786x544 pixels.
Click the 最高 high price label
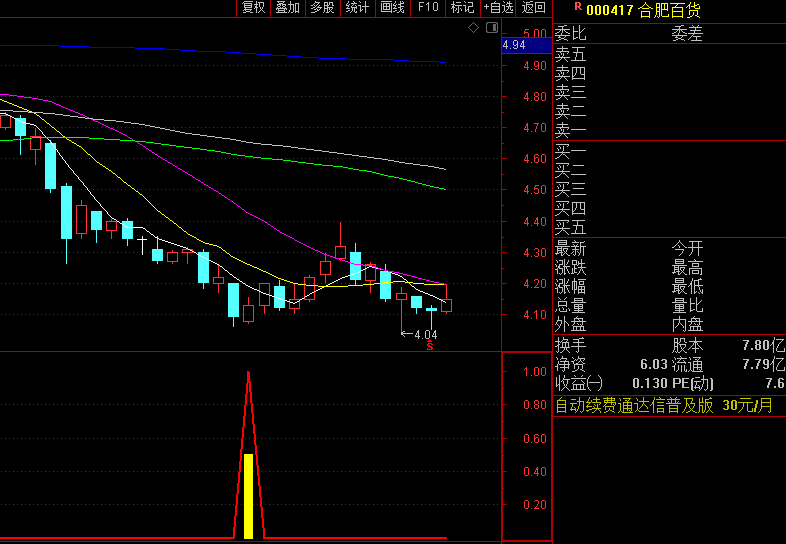click(687, 267)
